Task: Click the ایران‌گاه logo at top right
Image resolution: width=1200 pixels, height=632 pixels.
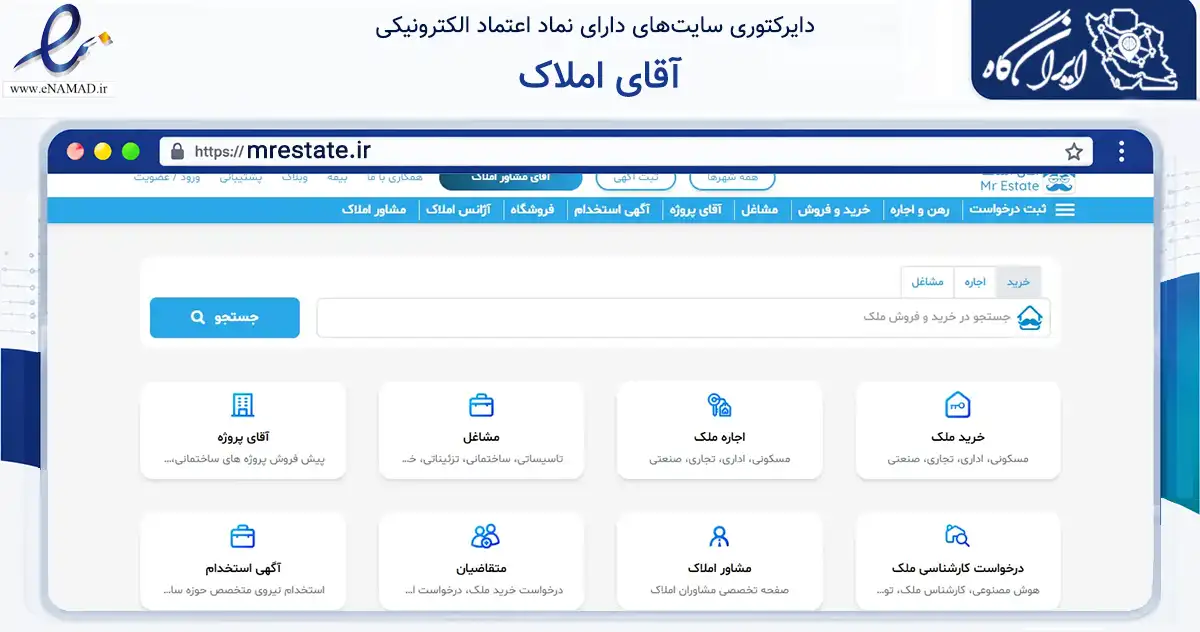Action: (x=1085, y=50)
